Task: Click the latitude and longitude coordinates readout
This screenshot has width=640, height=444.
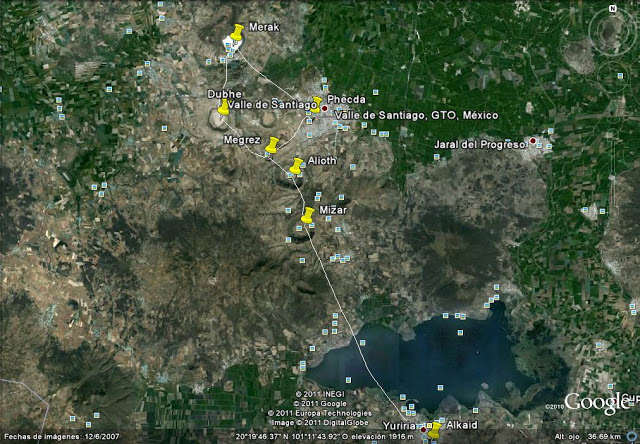Action: click(x=291, y=437)
